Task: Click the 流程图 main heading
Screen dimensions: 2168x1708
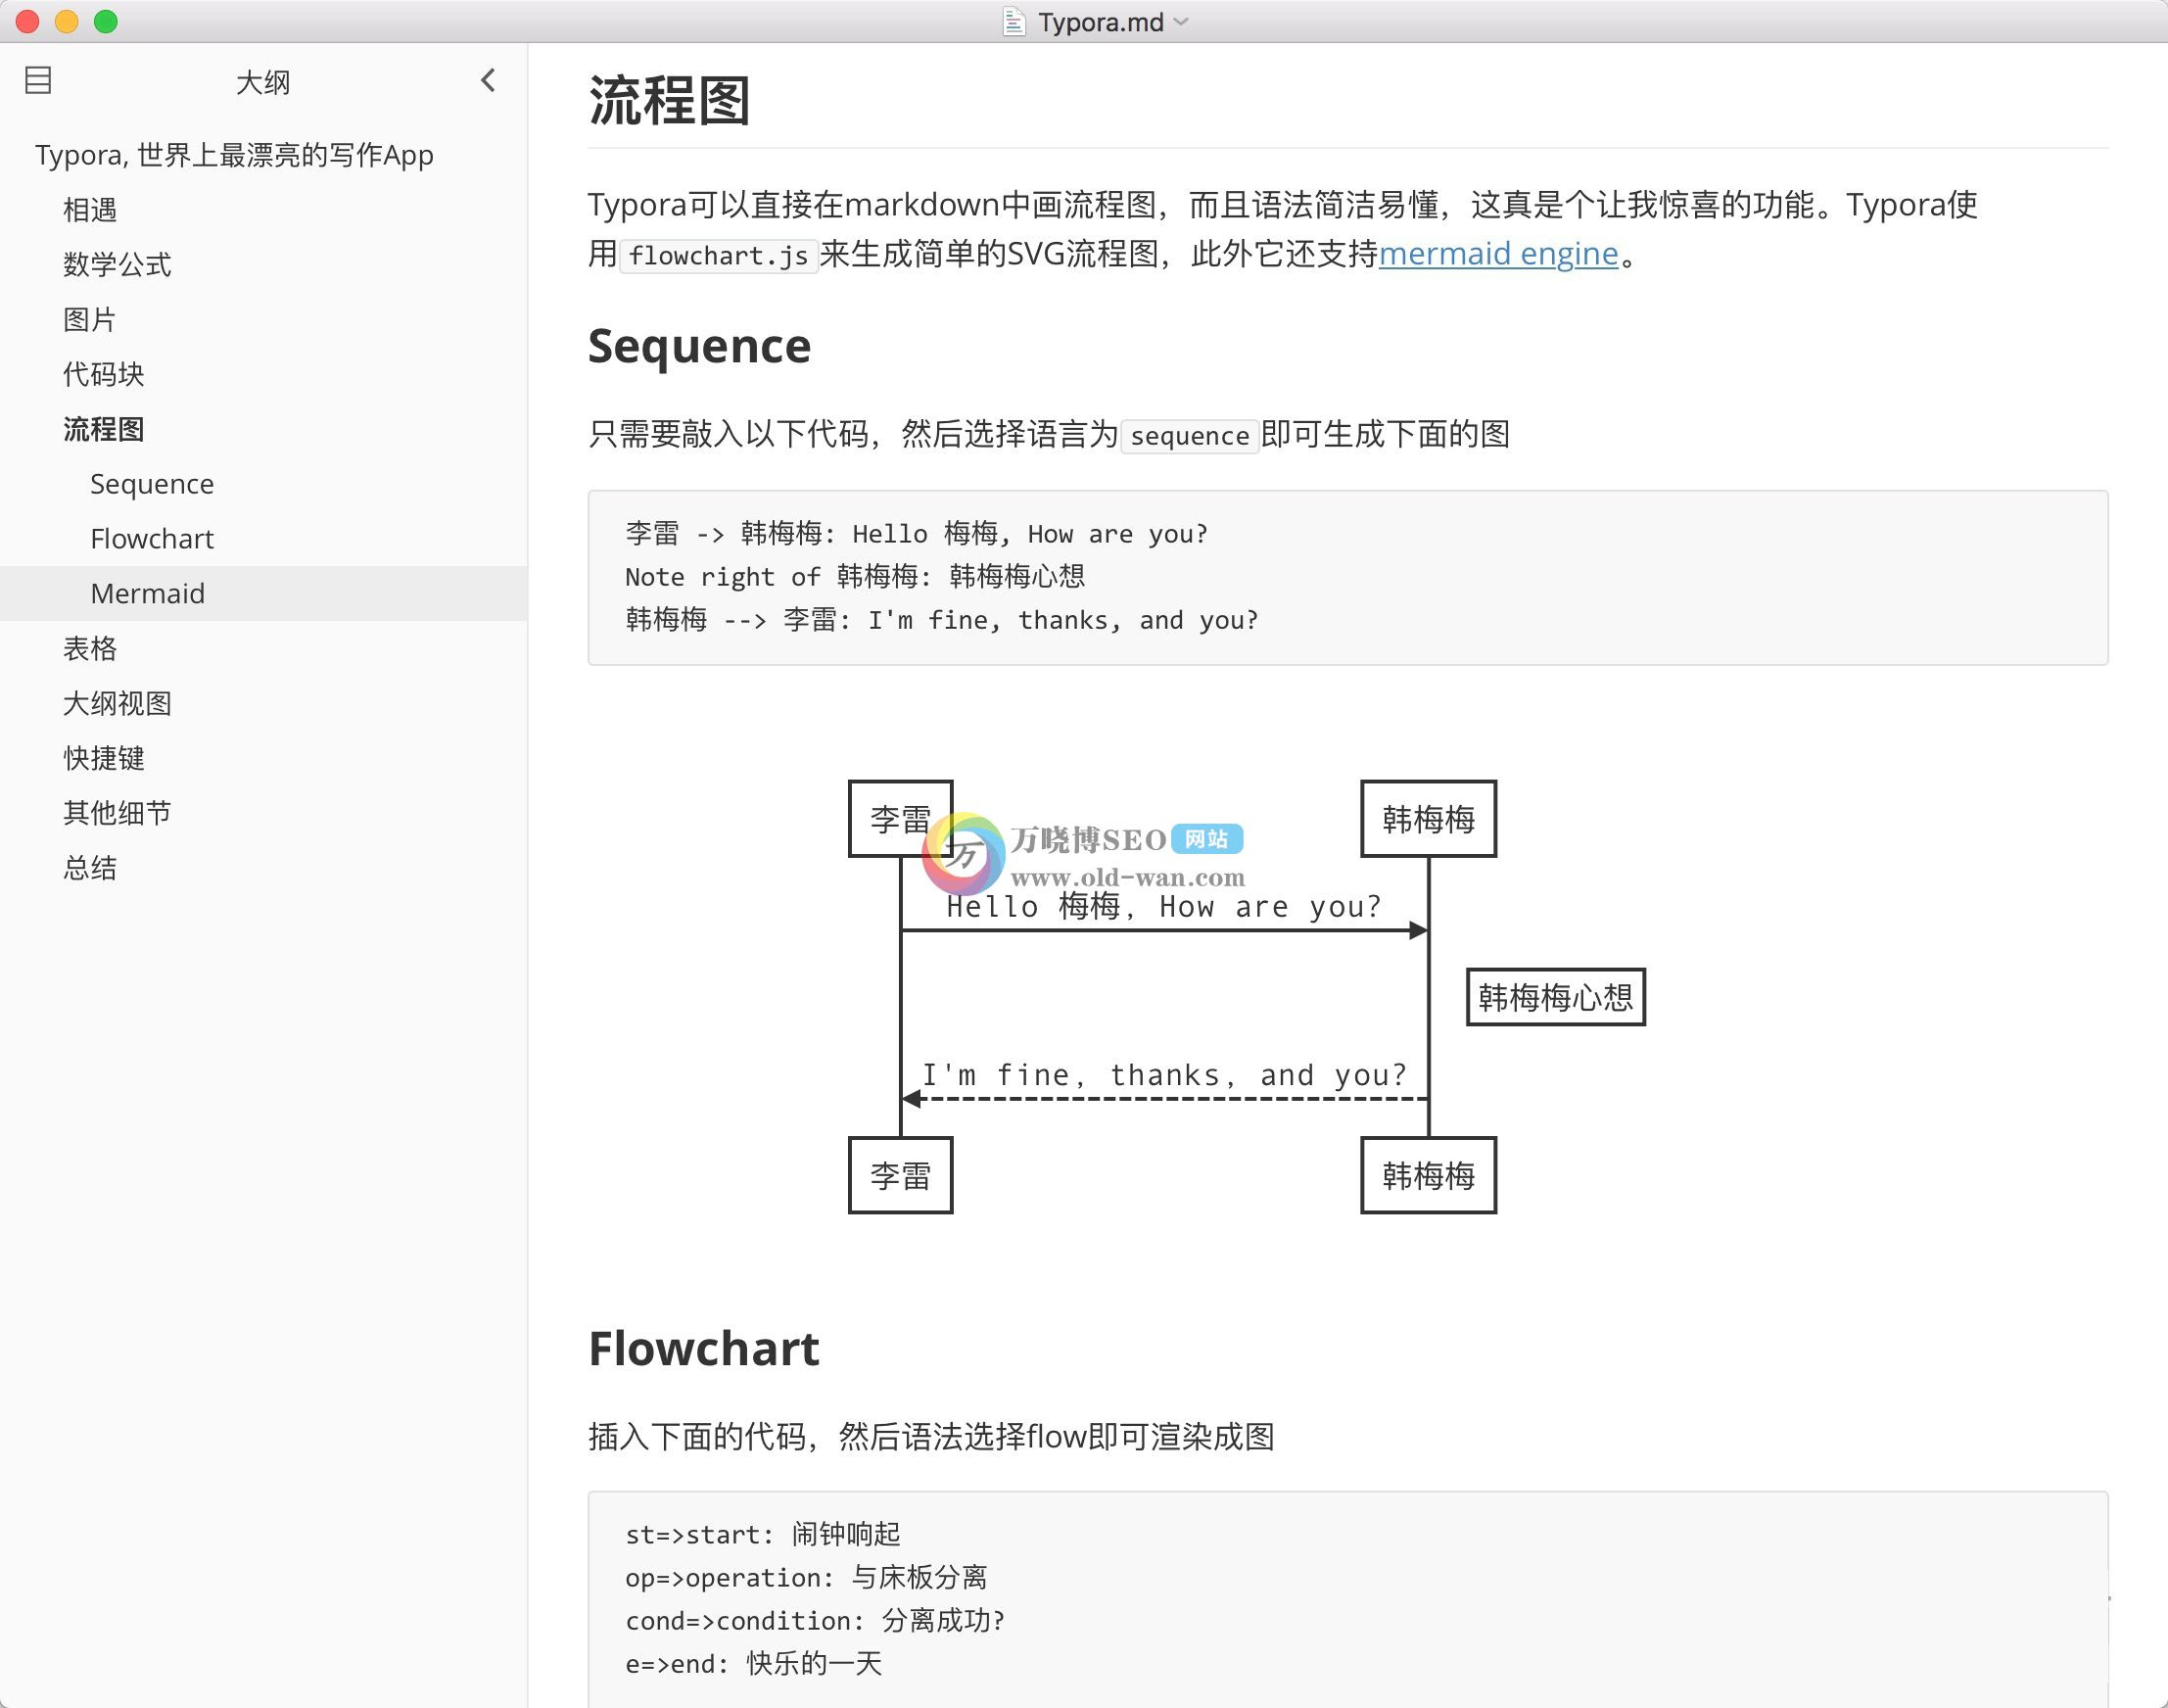Action: tap(669, 101)
